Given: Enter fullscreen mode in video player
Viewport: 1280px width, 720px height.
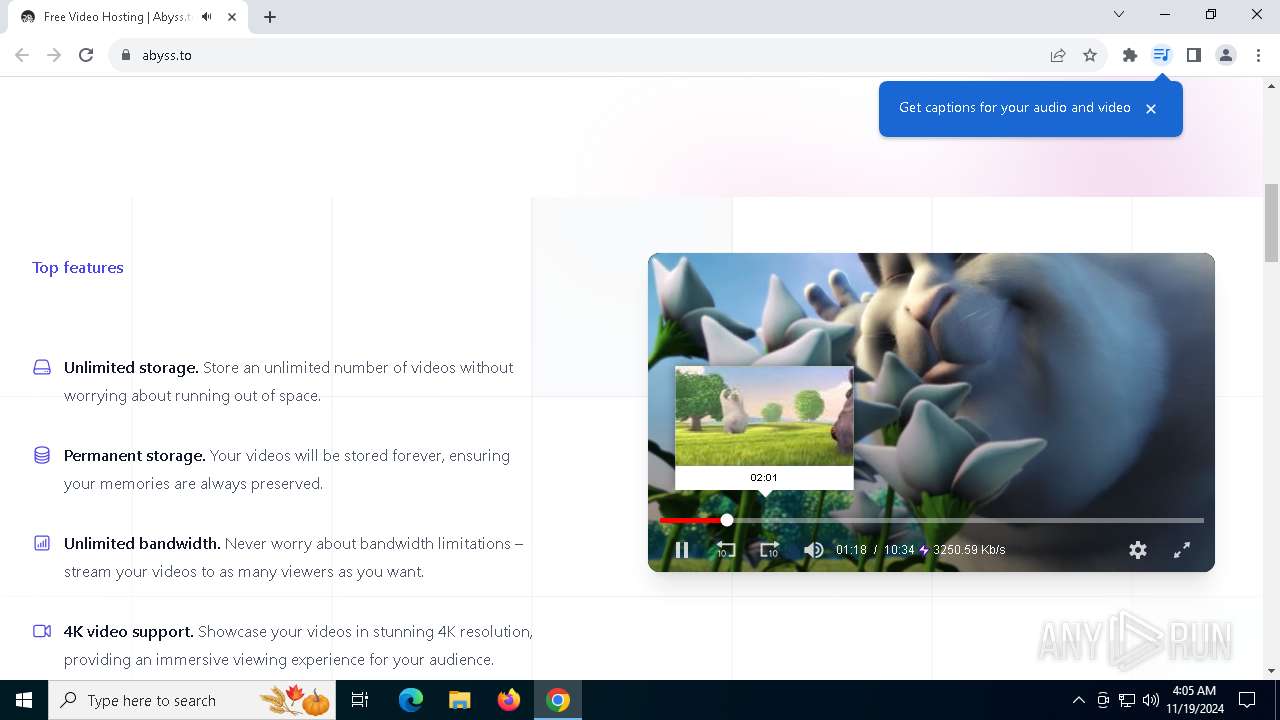Looking at the screenshot, I should 1182,550.
